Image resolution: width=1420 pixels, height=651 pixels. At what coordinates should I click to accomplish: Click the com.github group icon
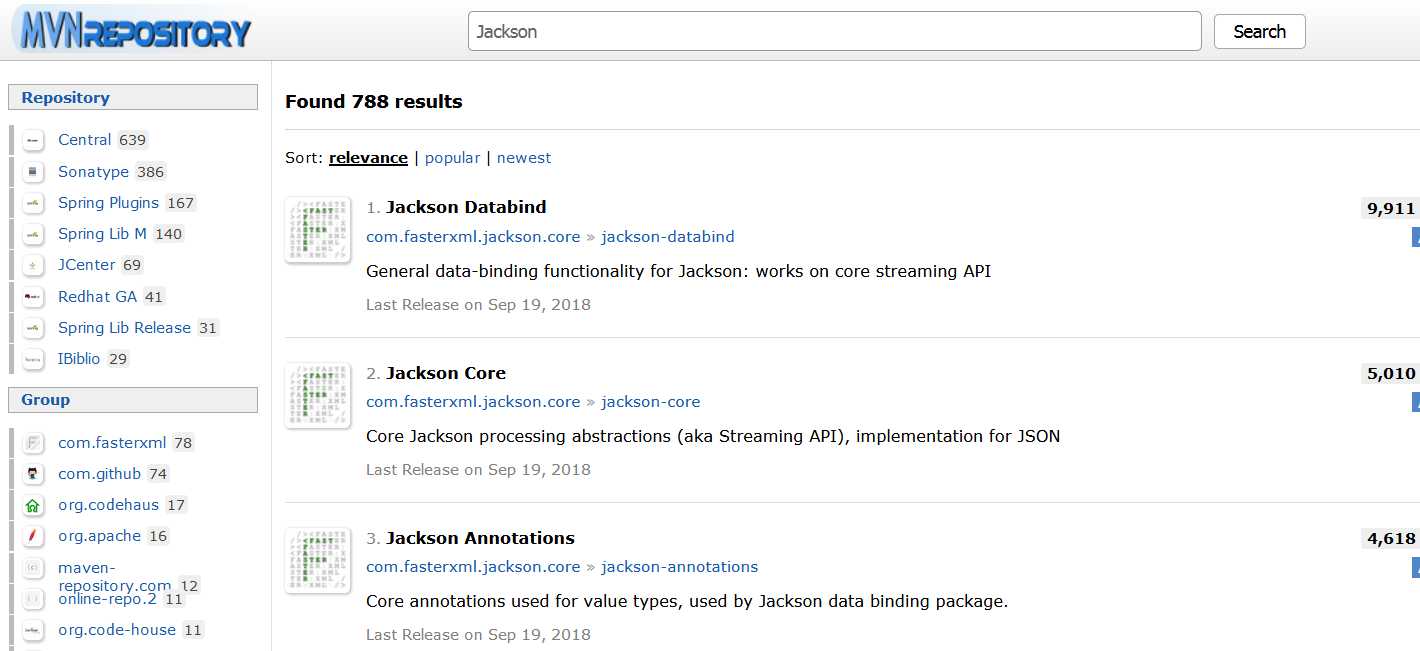pos(33,474)
